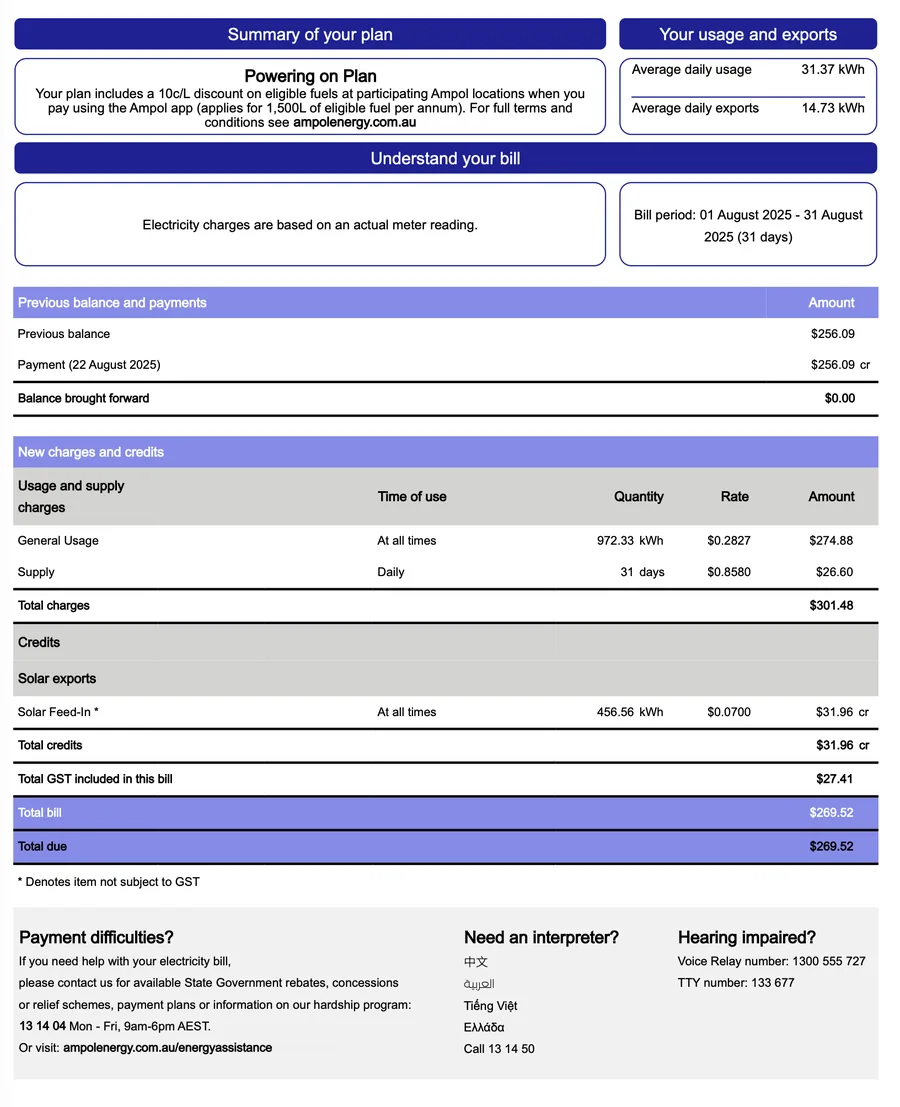900x1107 pixels.
Task: Select the actual meter reading statement
Action: 310,225
